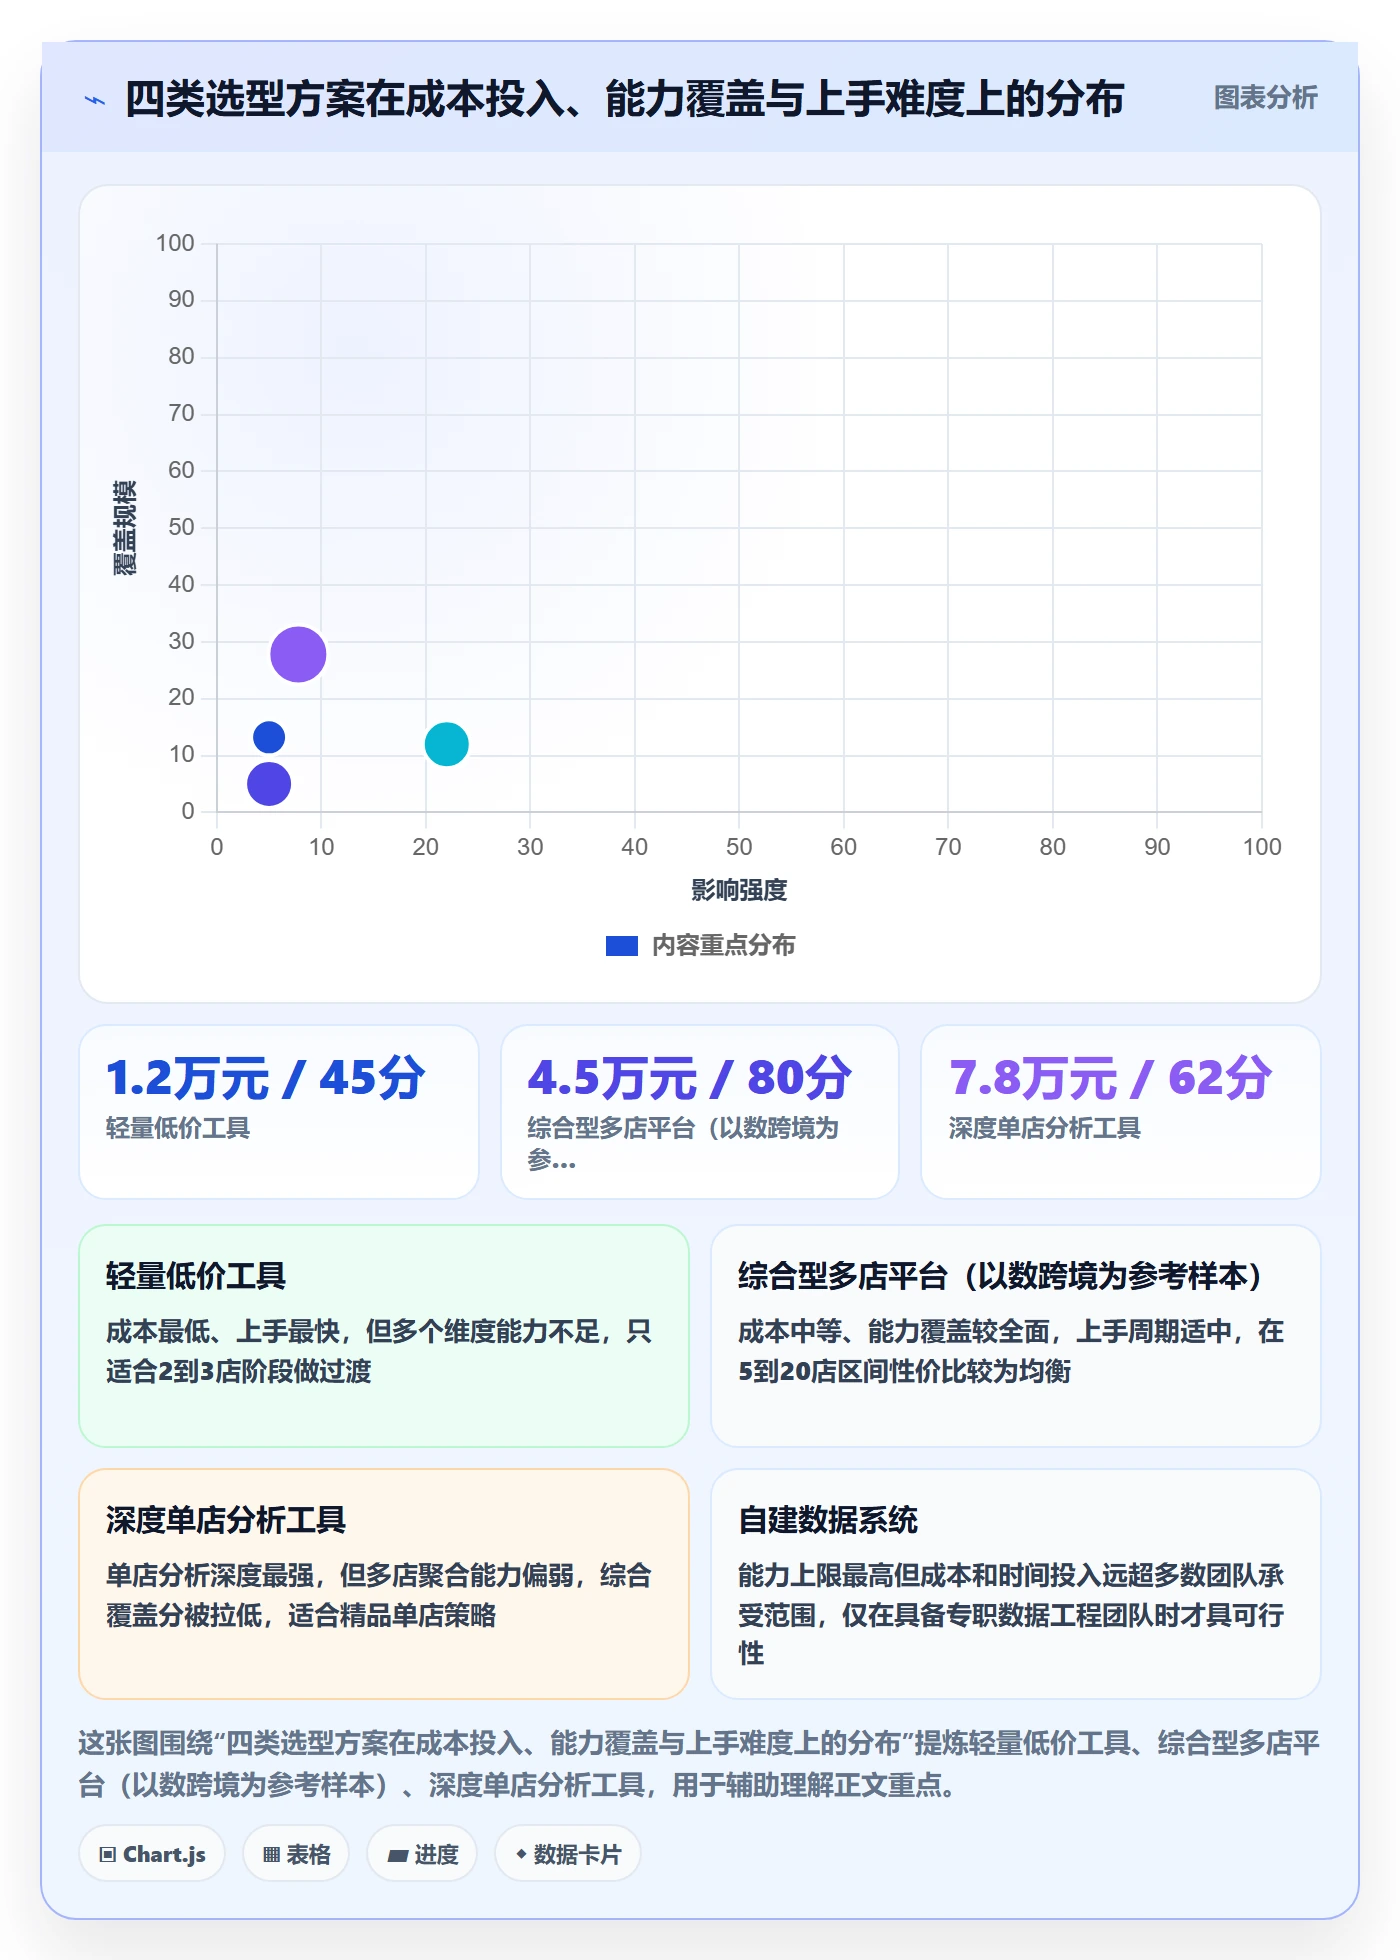Open the 4.5万元 / 80分 stat card

(700, 1112)
